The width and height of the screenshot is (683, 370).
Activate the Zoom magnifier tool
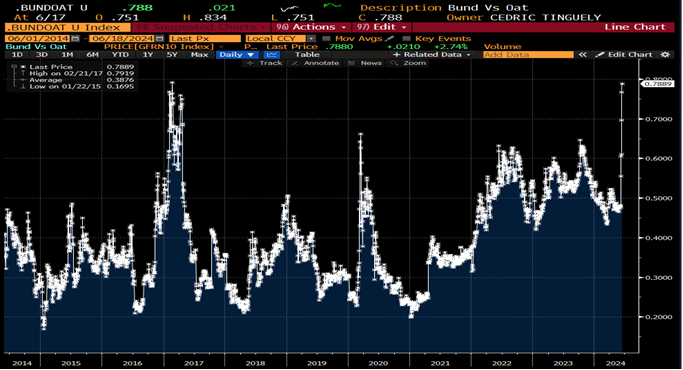409,63
